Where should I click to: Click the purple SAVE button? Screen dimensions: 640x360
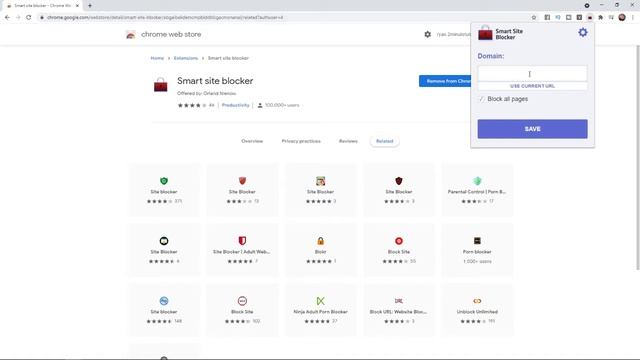coord(532,129)
